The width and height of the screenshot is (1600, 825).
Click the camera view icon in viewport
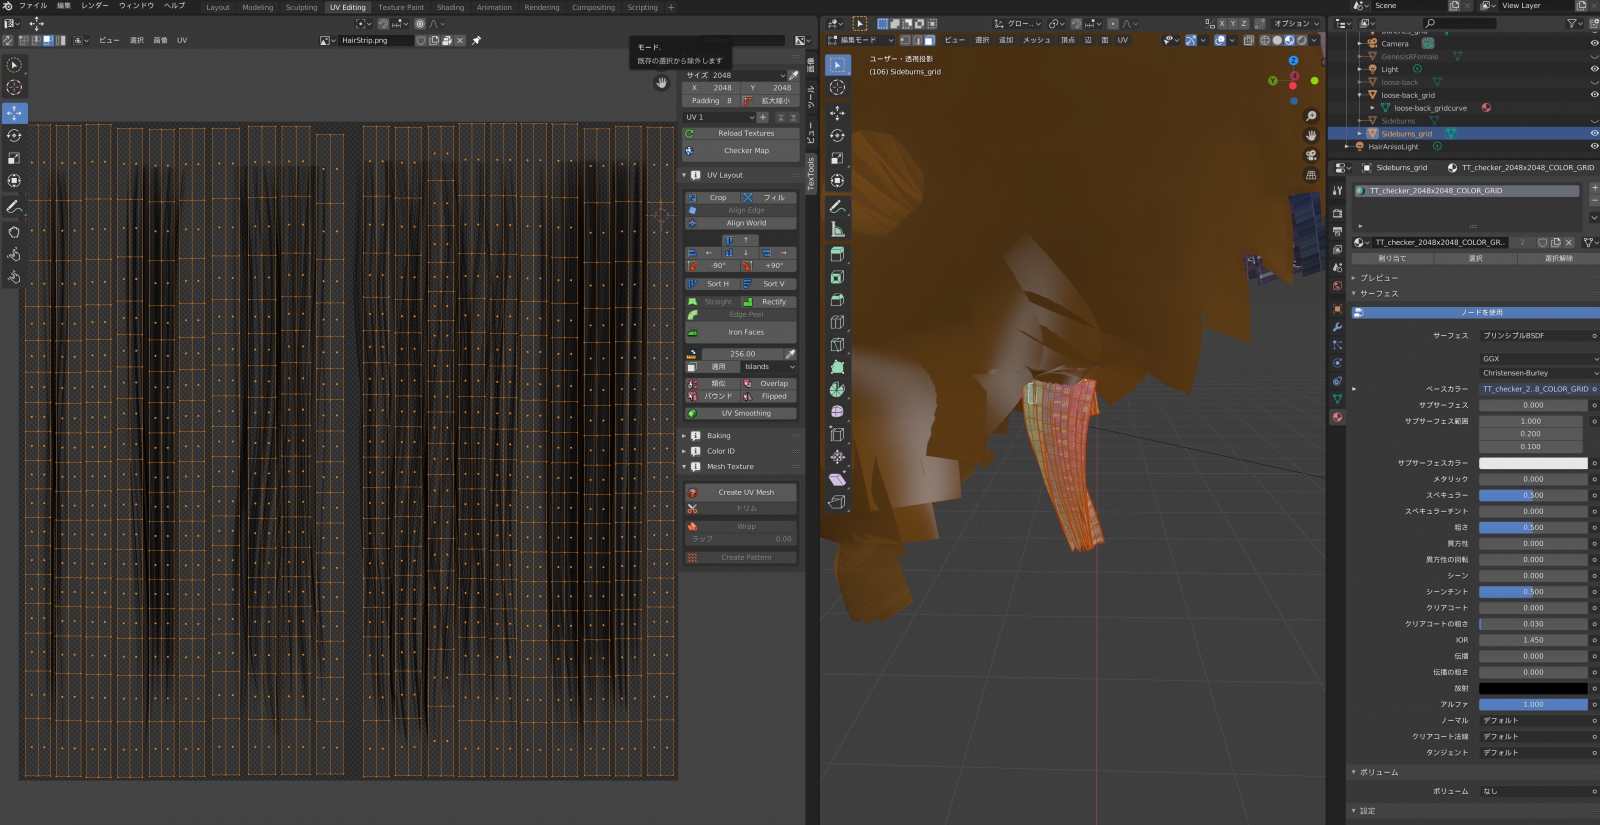1311,155
